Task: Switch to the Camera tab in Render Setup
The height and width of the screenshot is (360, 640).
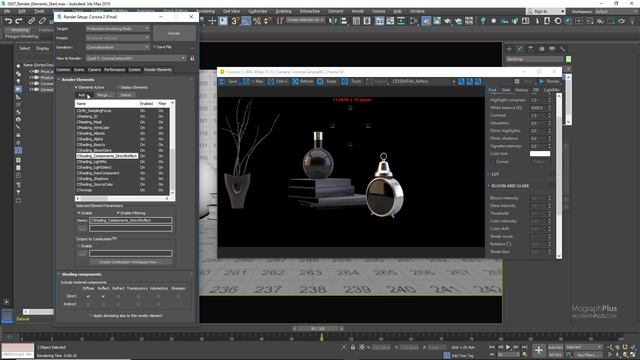Action: (94, 70)
